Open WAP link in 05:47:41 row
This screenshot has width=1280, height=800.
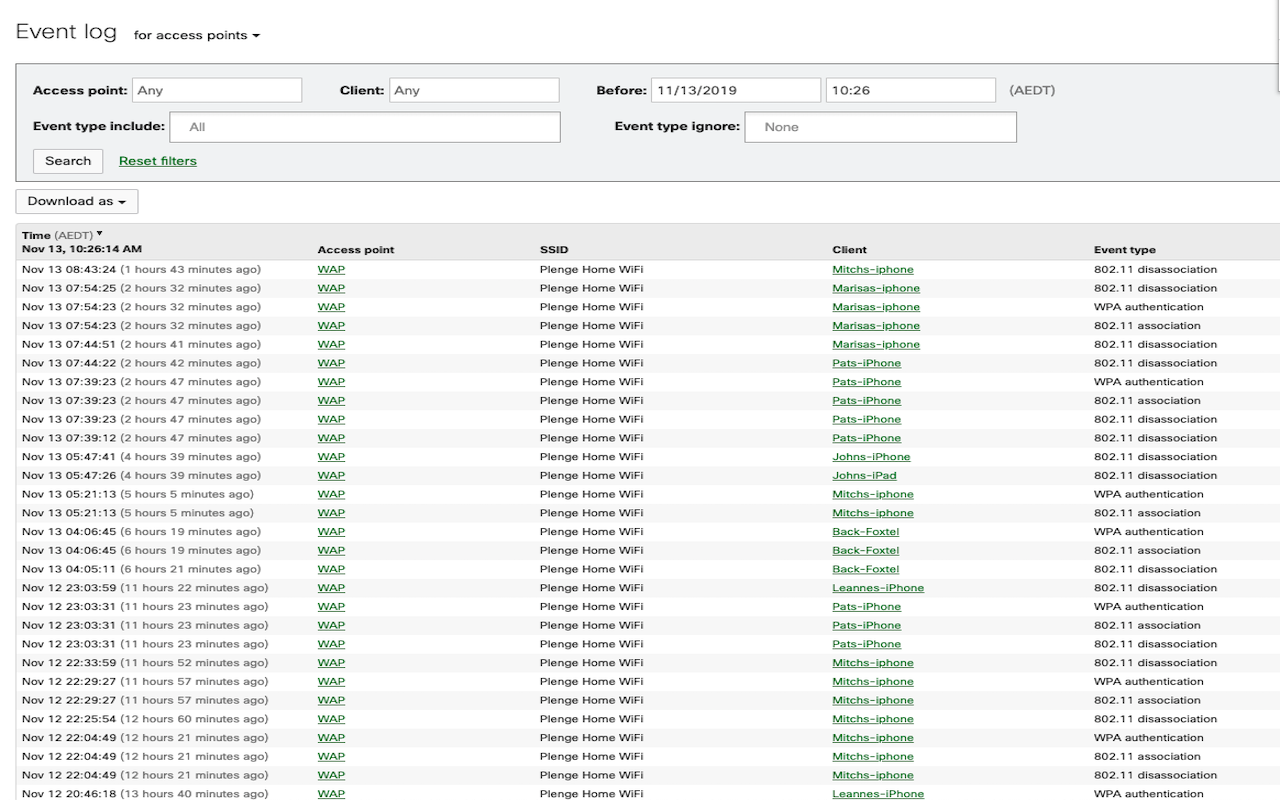[331, 457]
